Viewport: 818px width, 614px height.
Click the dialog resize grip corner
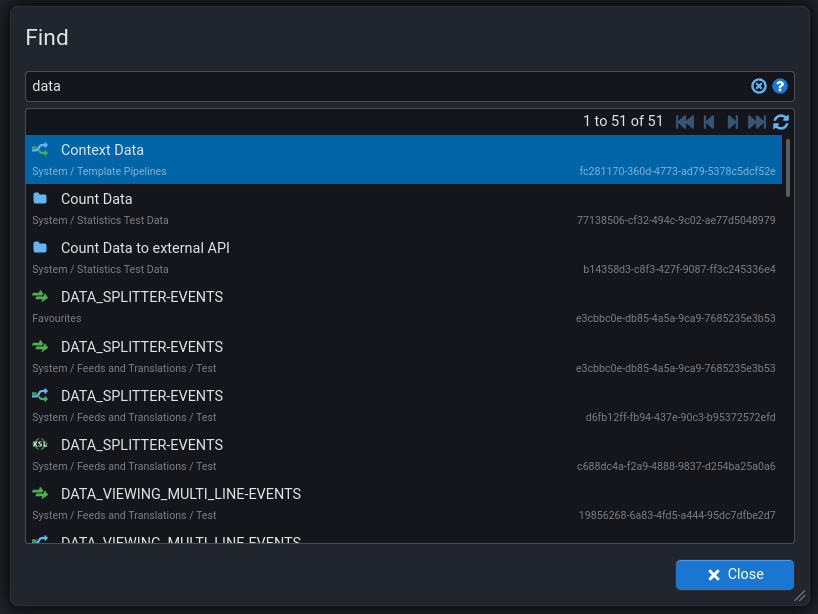(x=799, y=596)
